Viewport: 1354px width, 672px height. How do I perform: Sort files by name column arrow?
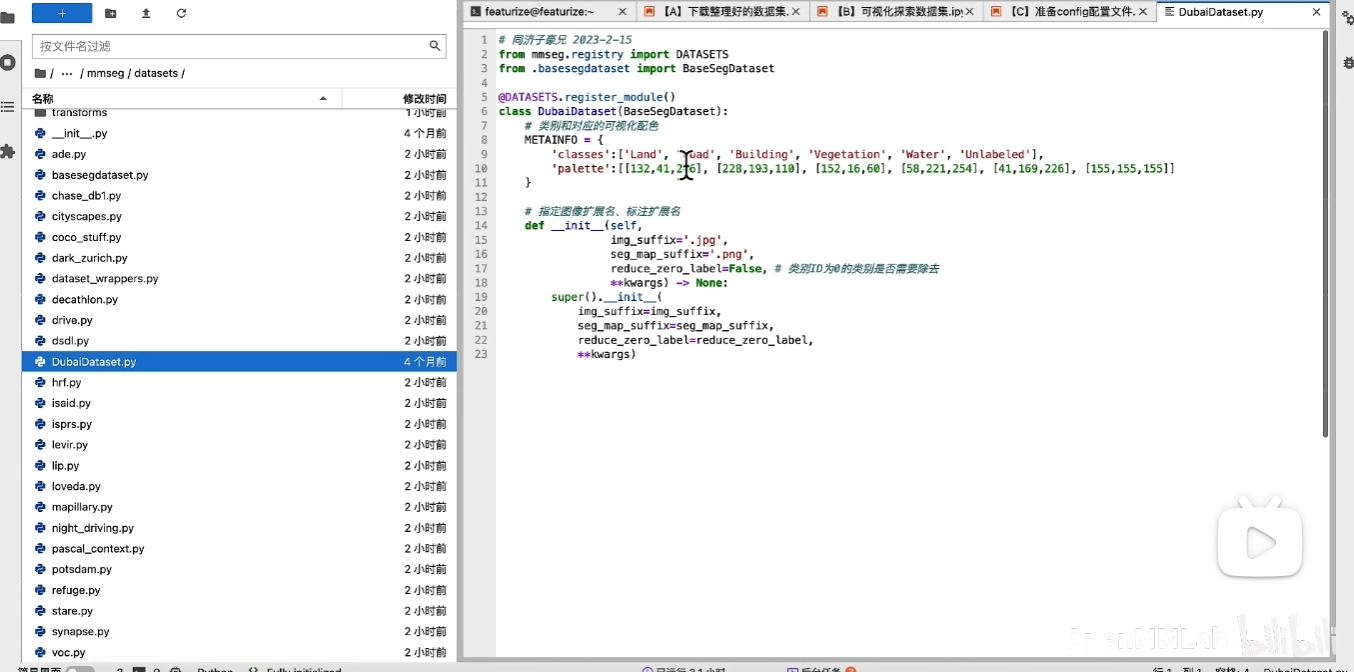322,98
